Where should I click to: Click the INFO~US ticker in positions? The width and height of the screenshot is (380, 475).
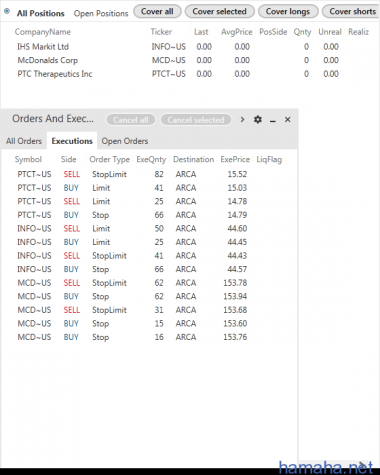(x=169, y=47)
